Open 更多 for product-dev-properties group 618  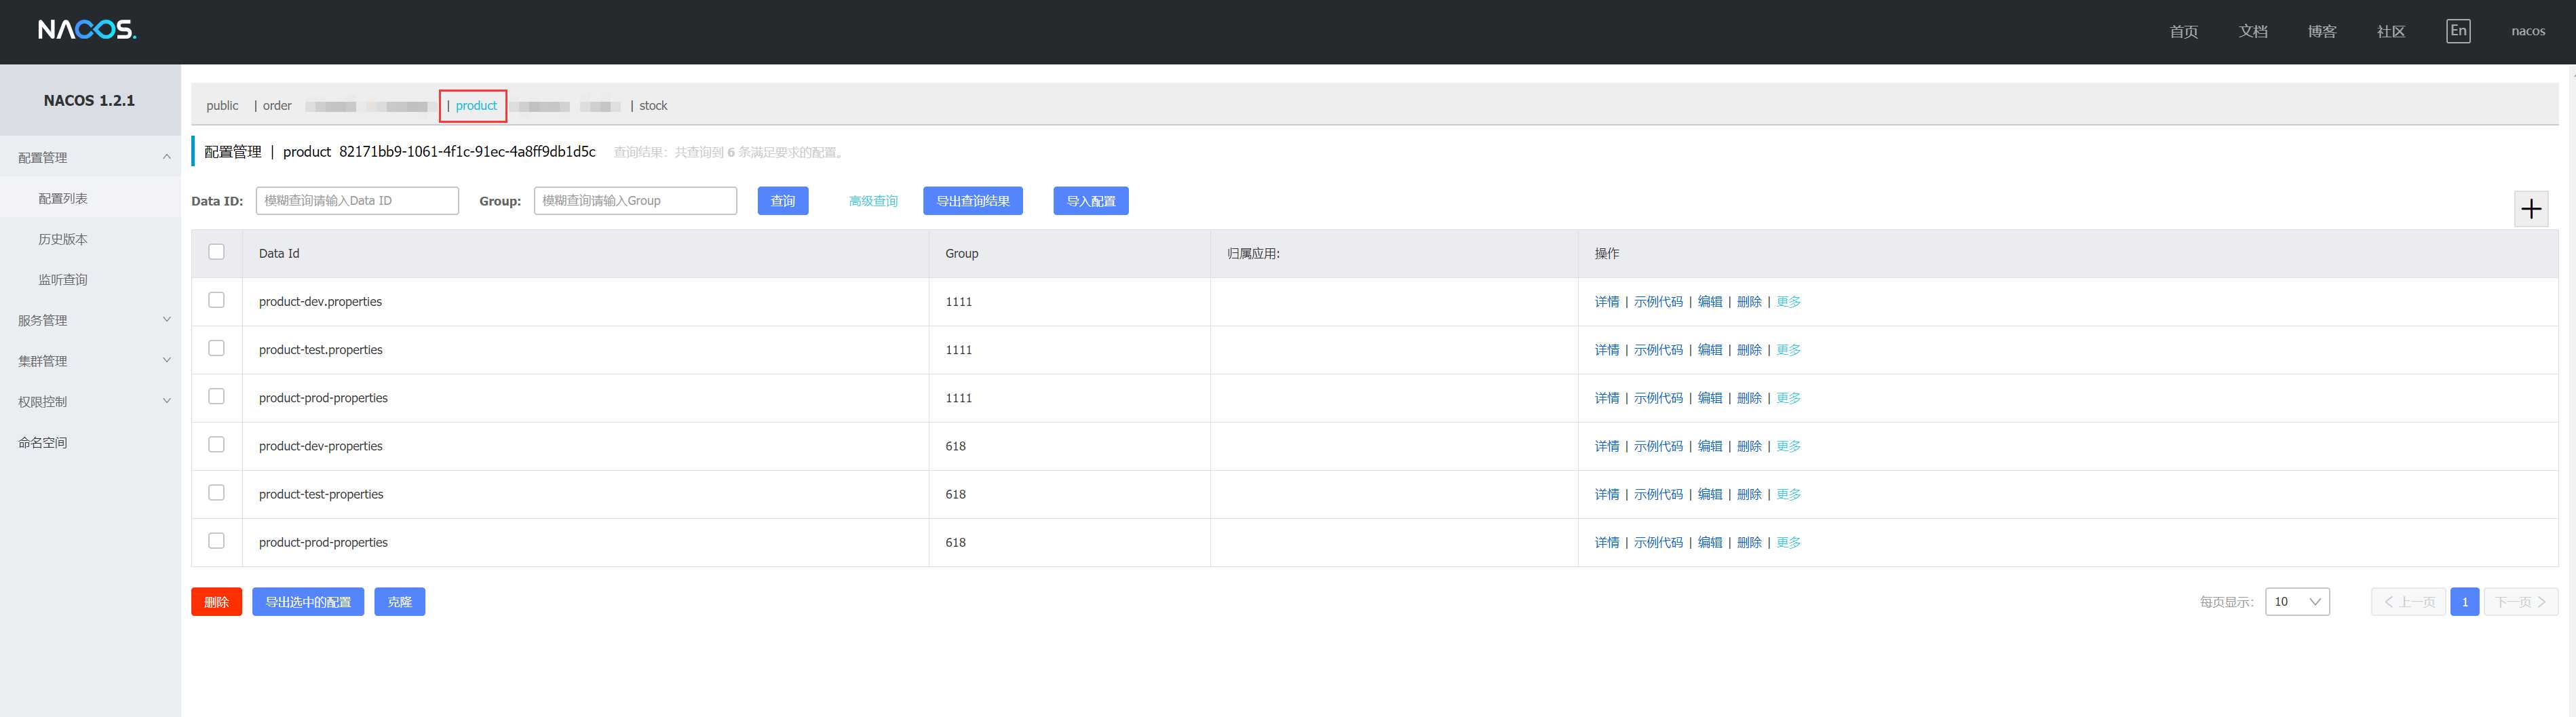click(1788, 446)
